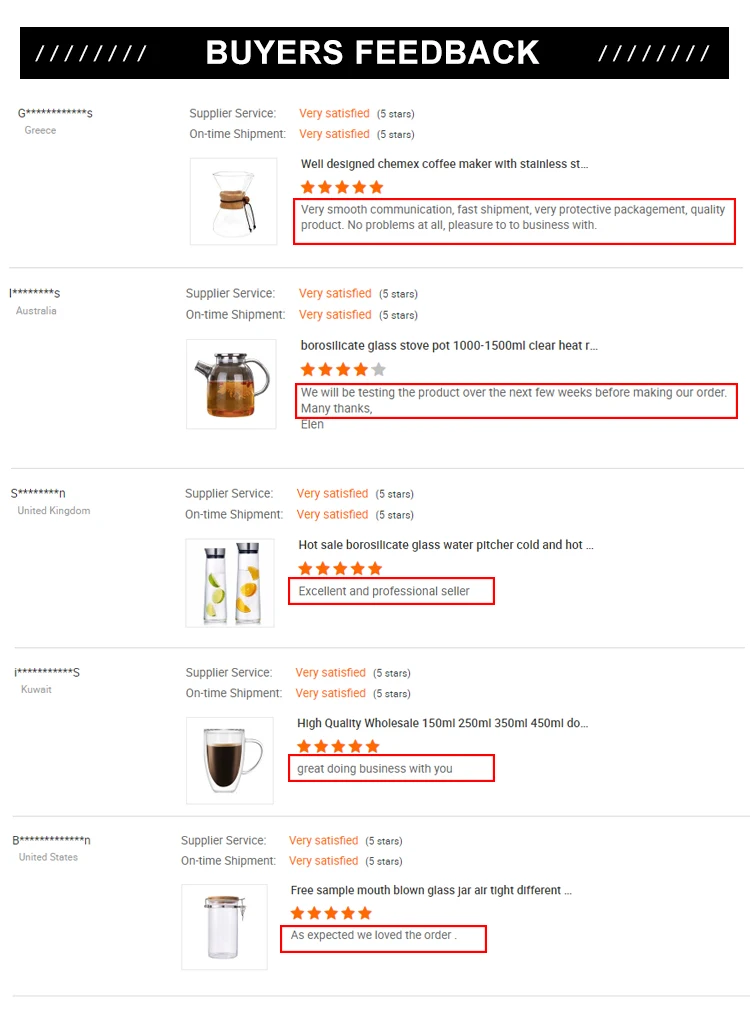Click 'As expected we loved the order' comment

(x=373, y=936)
